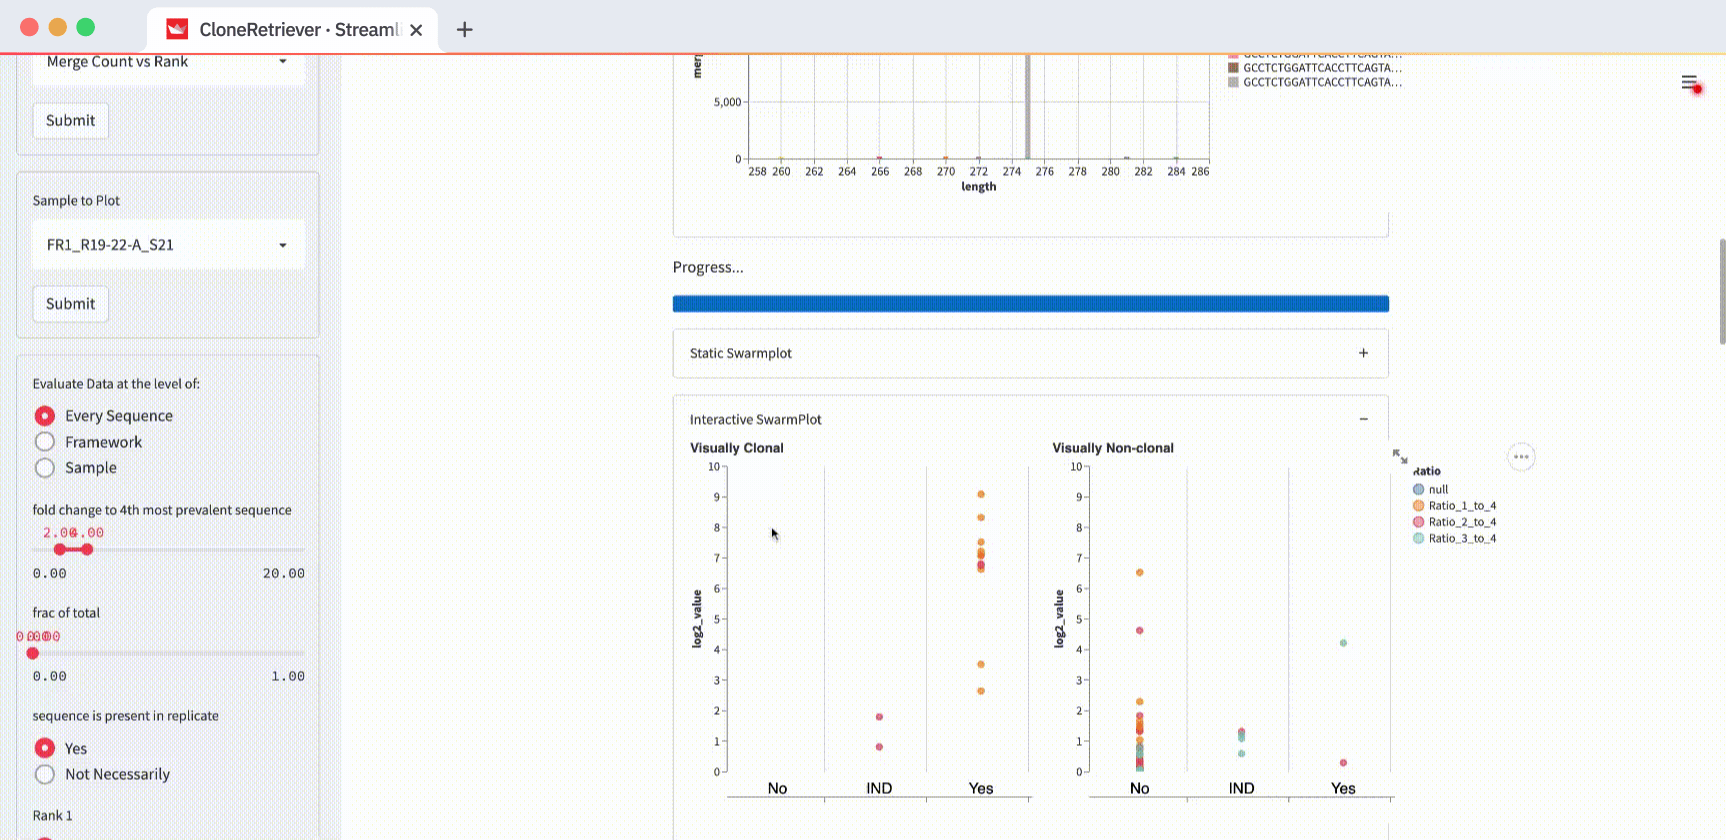Click the Ratio_3_to_4 legend marker

tap(1418, 538)
